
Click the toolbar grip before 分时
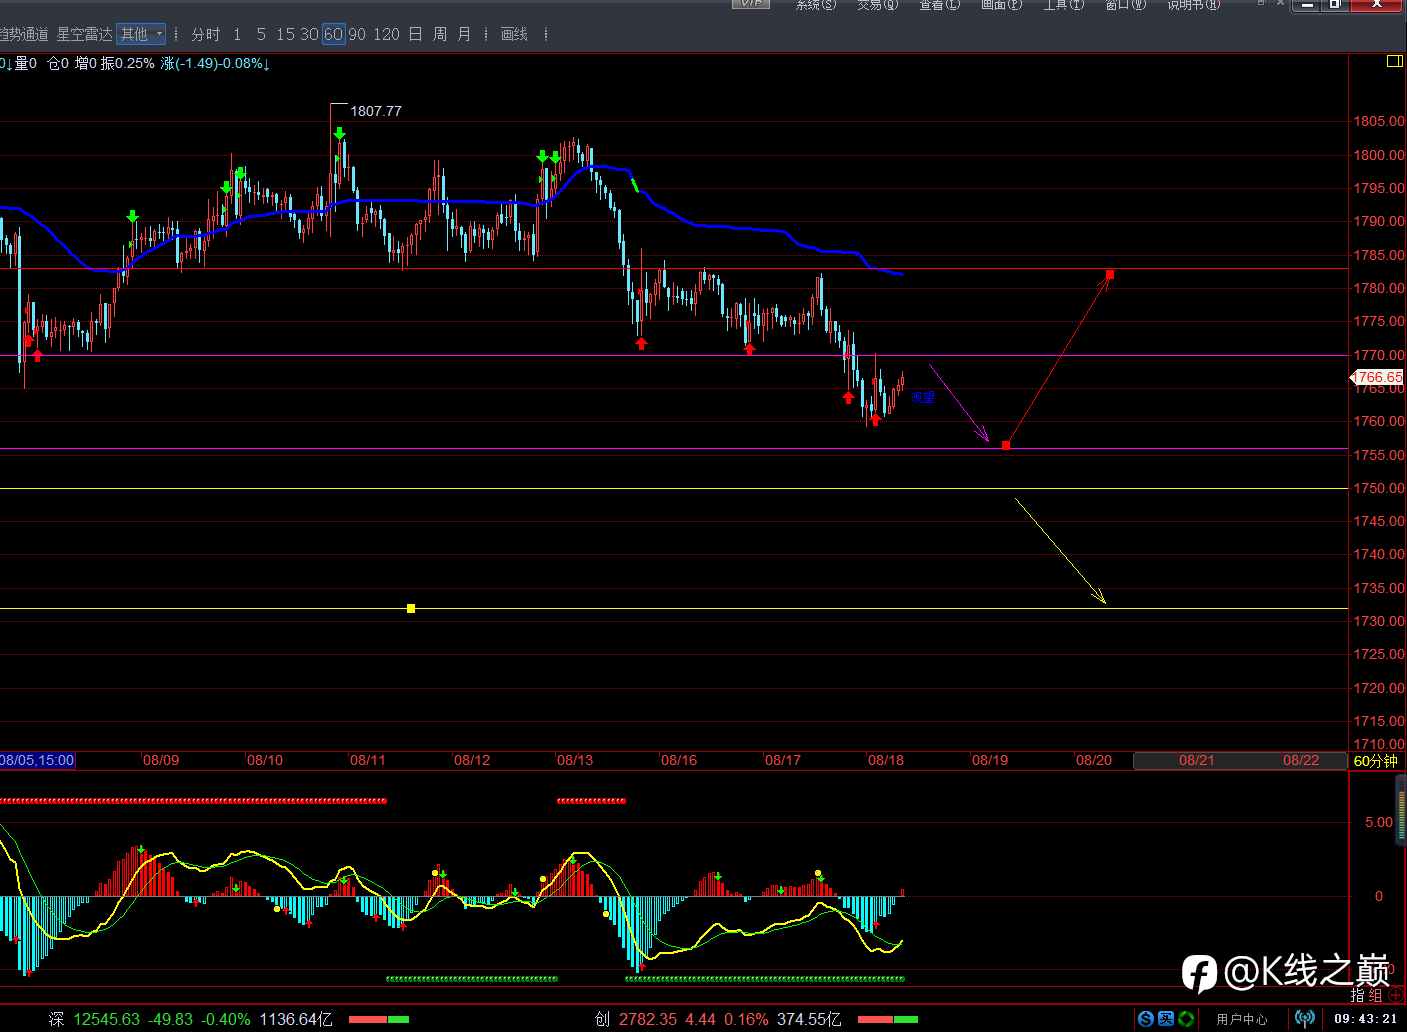point(177,34)
